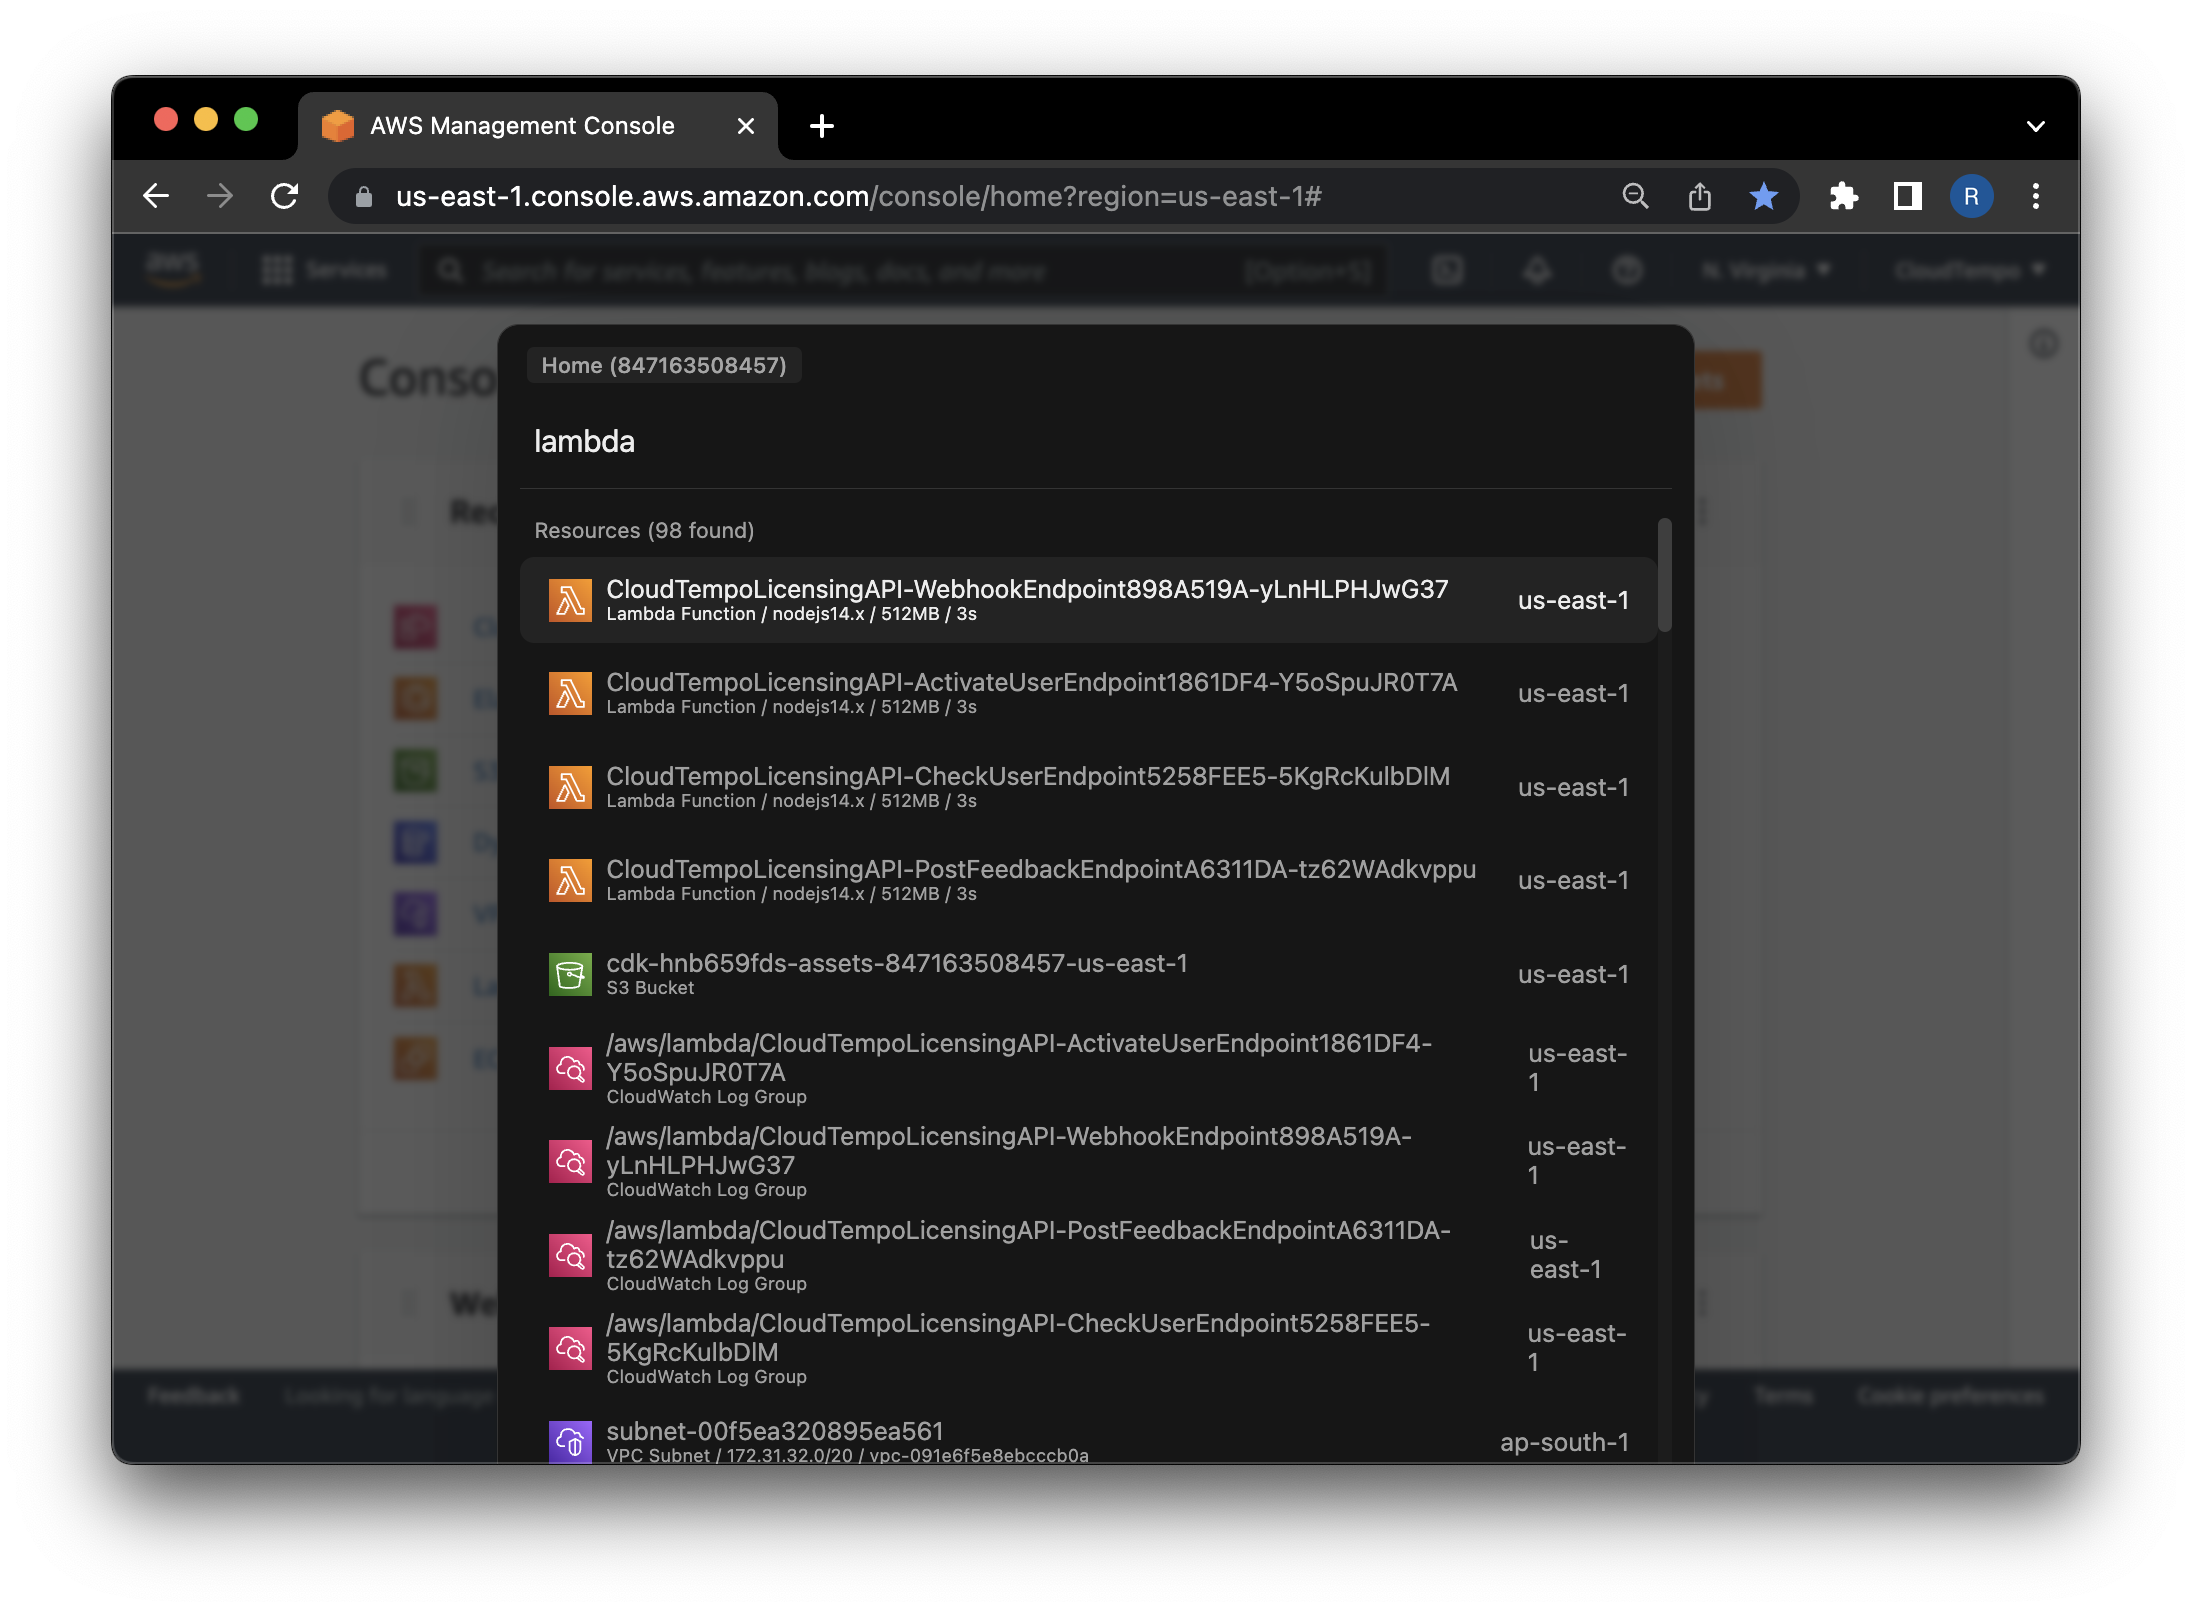
Task: Click the Resources (98 found) heading
Action: coord(644,530)
